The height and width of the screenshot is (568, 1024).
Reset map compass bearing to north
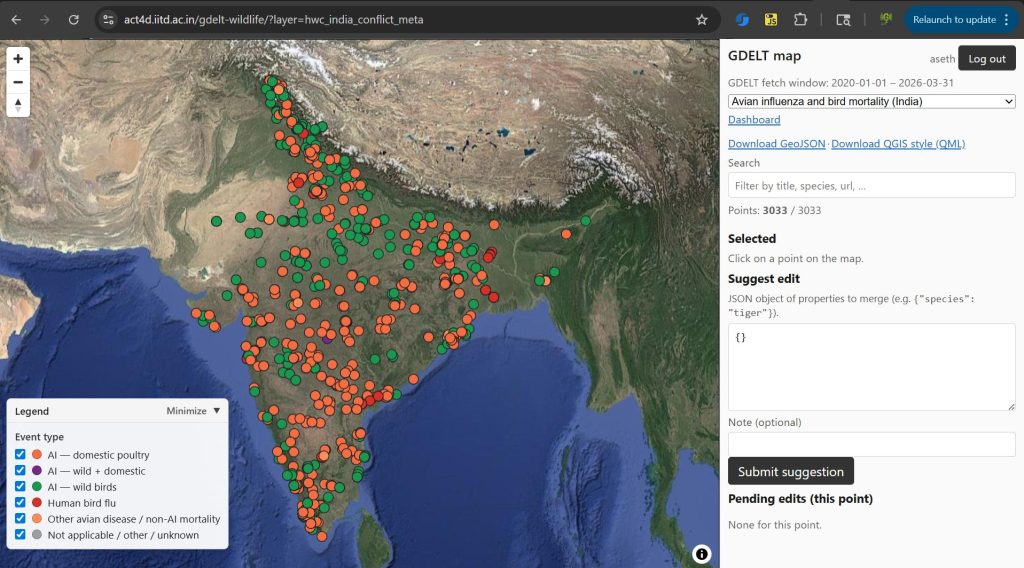(x=18, y=104)
